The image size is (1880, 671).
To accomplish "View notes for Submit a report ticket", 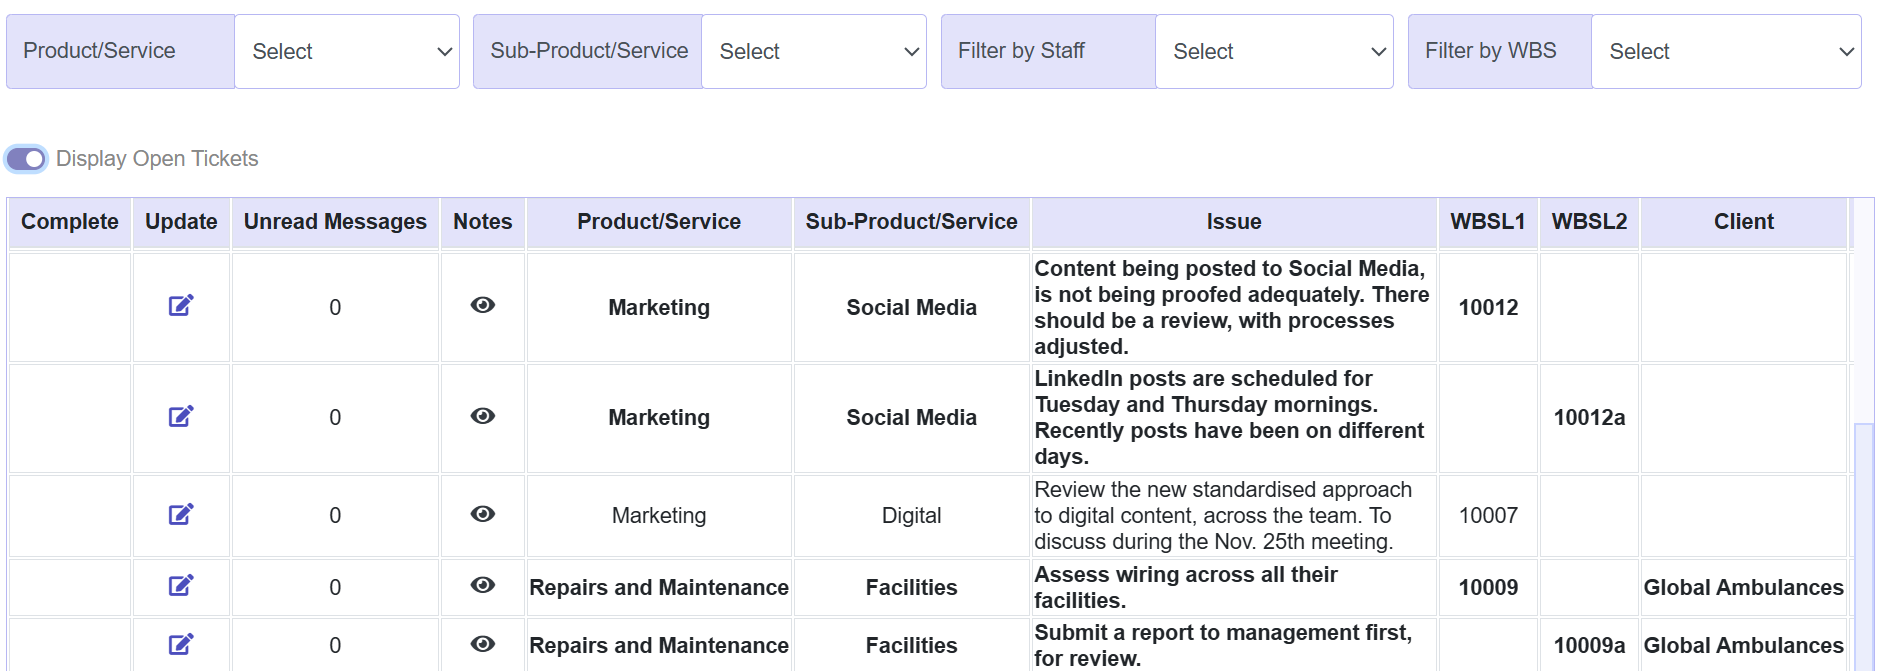I will [x=483, y=644].
